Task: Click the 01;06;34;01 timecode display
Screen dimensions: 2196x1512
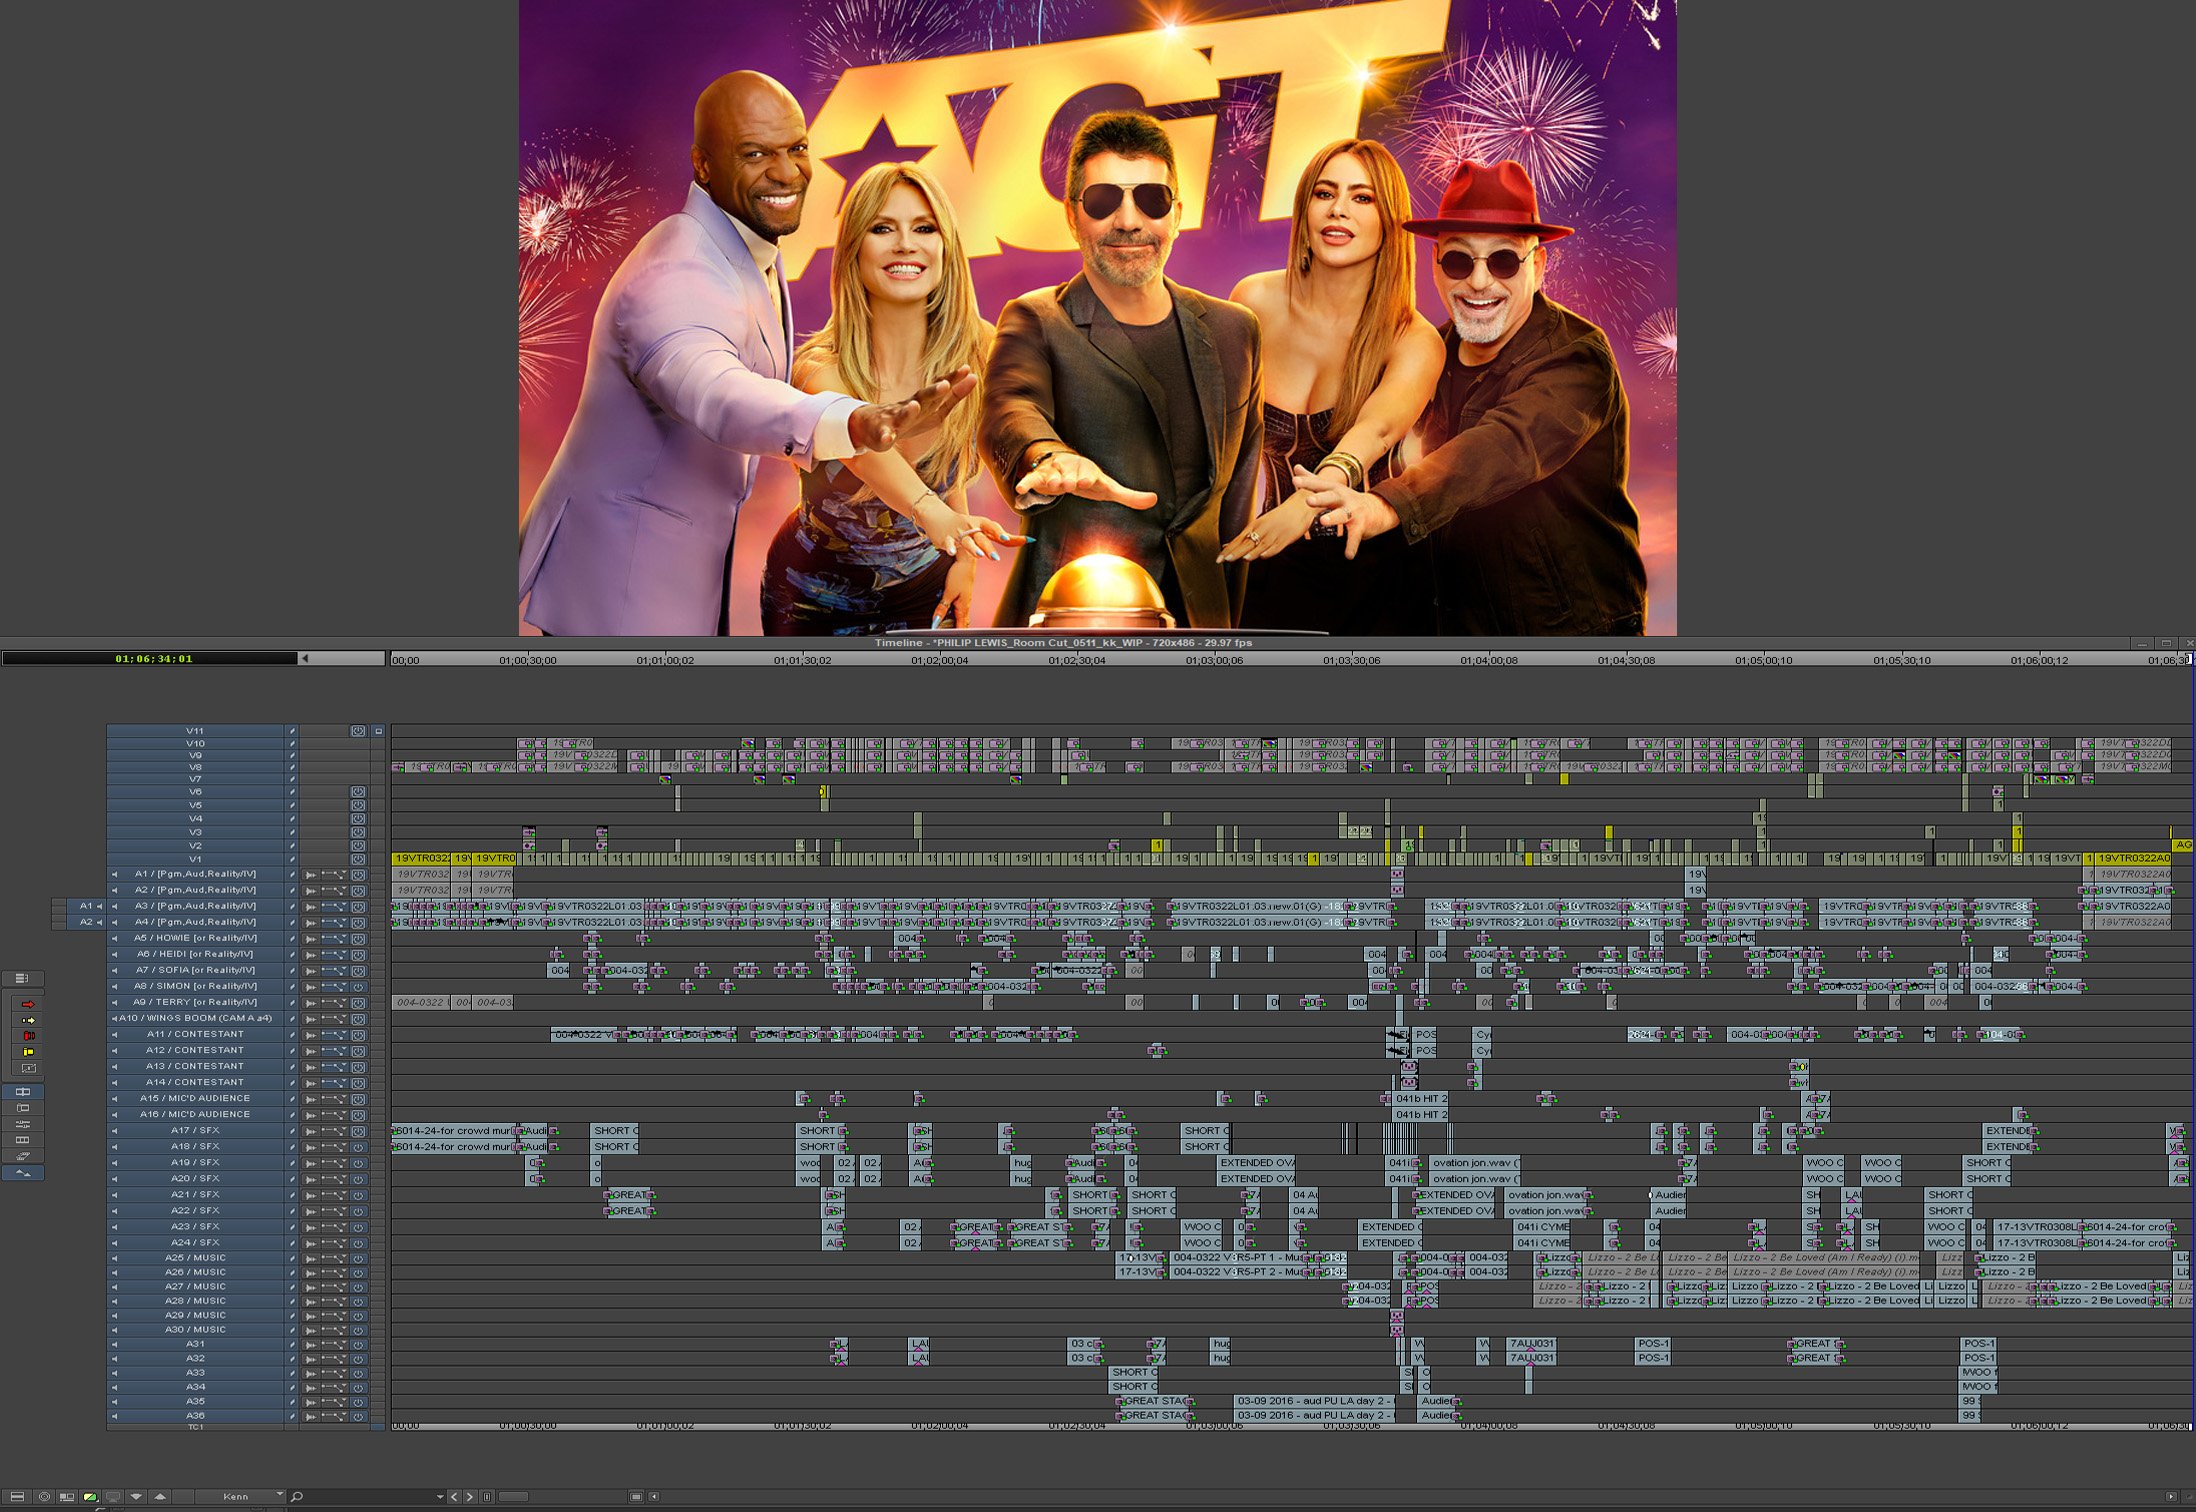Action: pos(152,659)
